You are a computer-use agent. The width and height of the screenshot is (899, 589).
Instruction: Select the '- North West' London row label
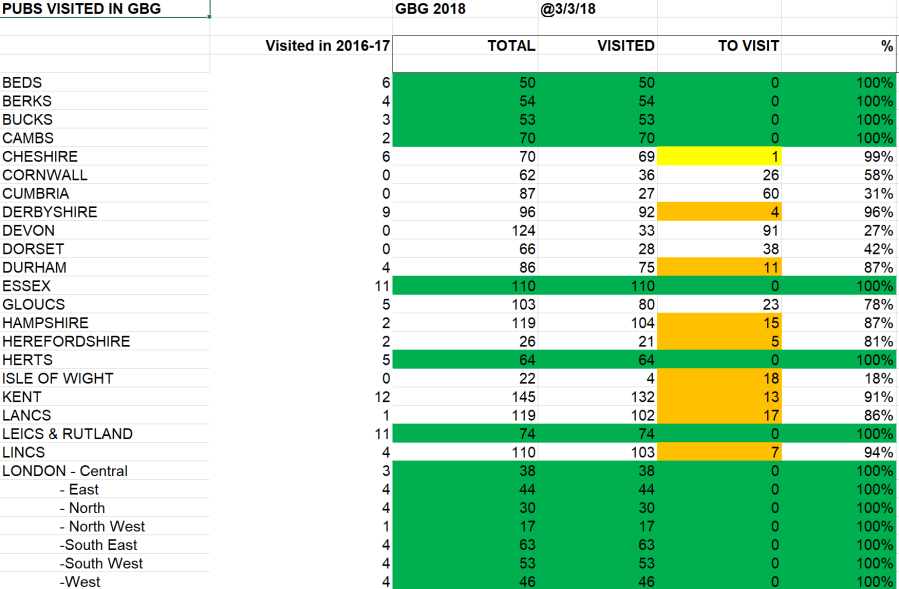tap(104, 527)
